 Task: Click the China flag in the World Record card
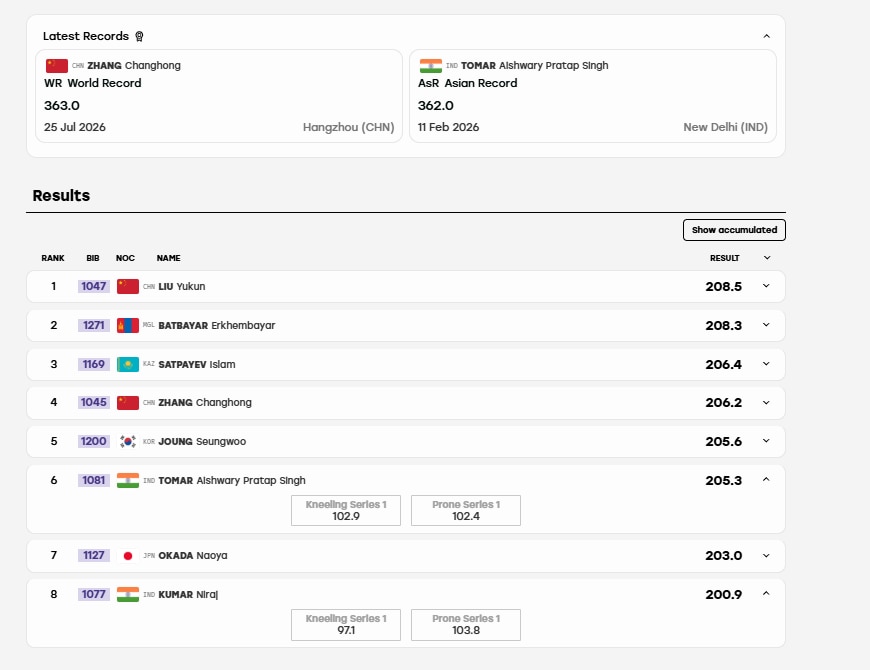[x=57, y=66]
